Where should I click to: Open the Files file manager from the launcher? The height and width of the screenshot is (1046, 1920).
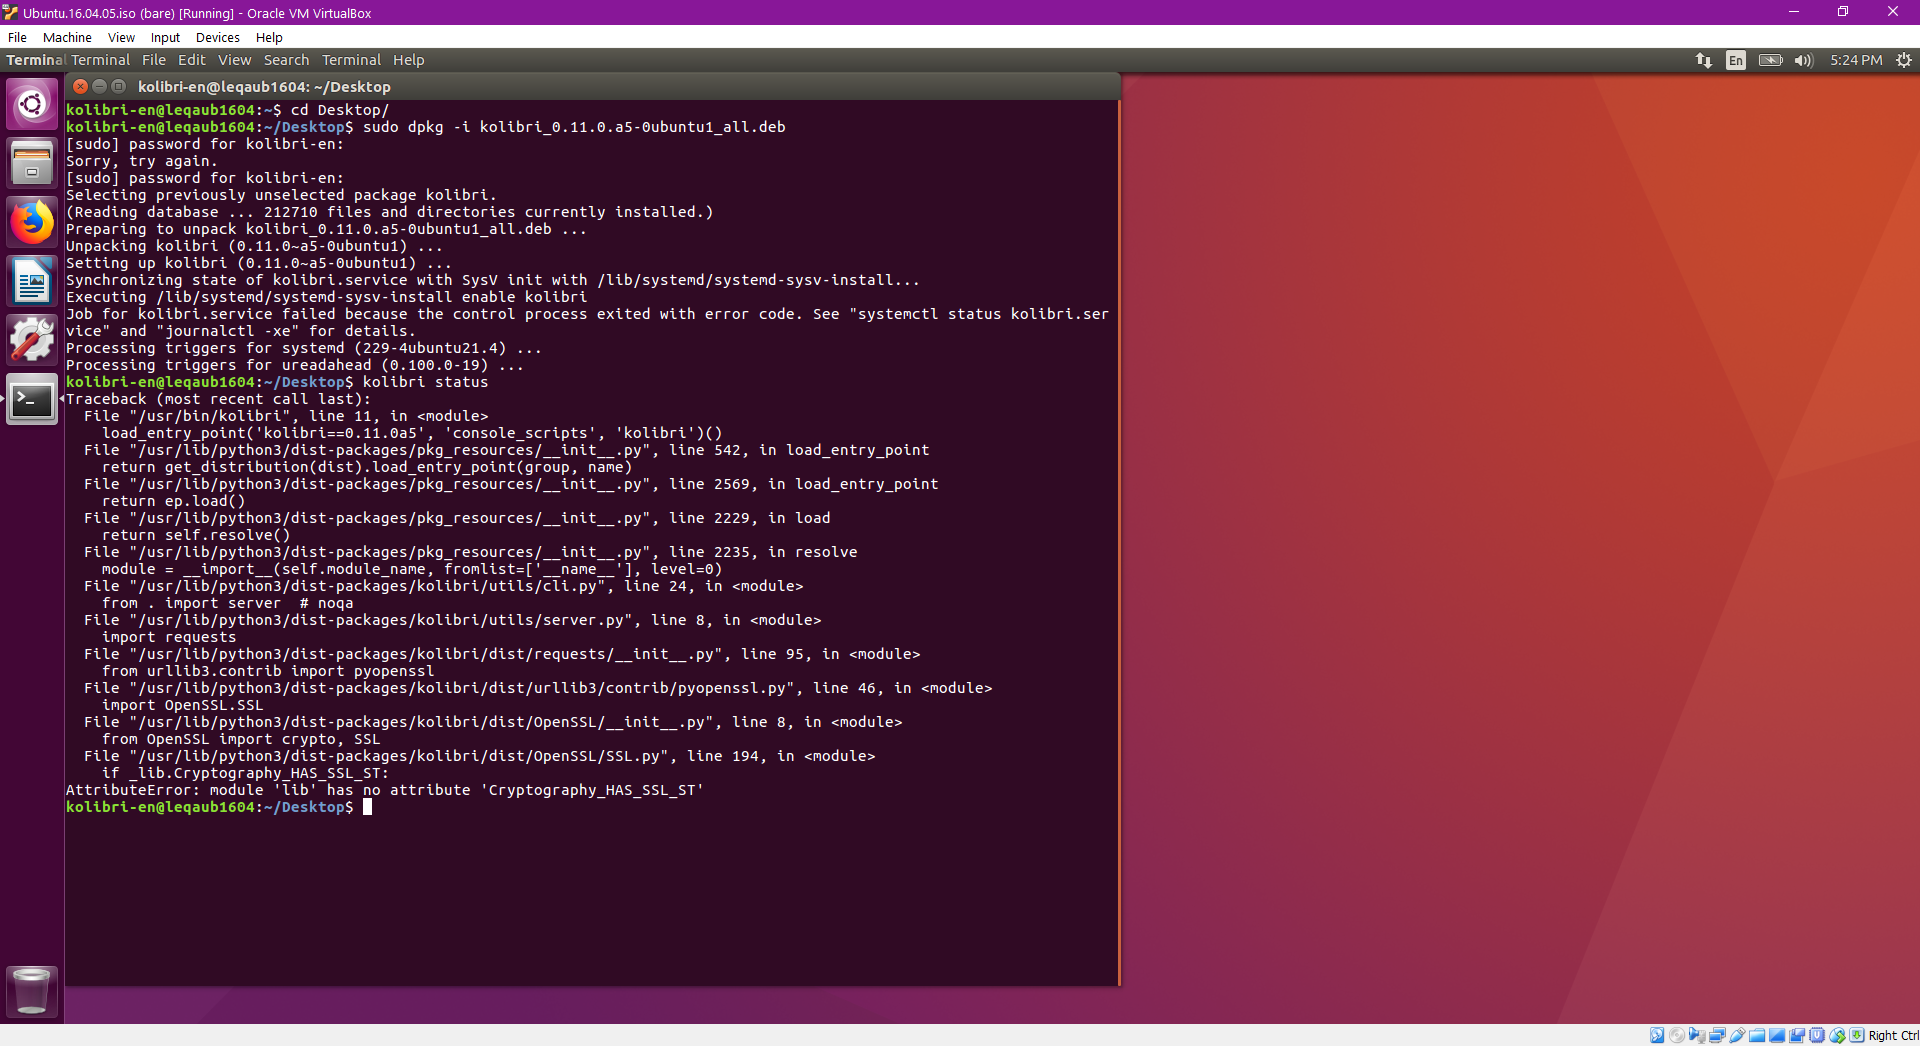click(x=32, y=162)
